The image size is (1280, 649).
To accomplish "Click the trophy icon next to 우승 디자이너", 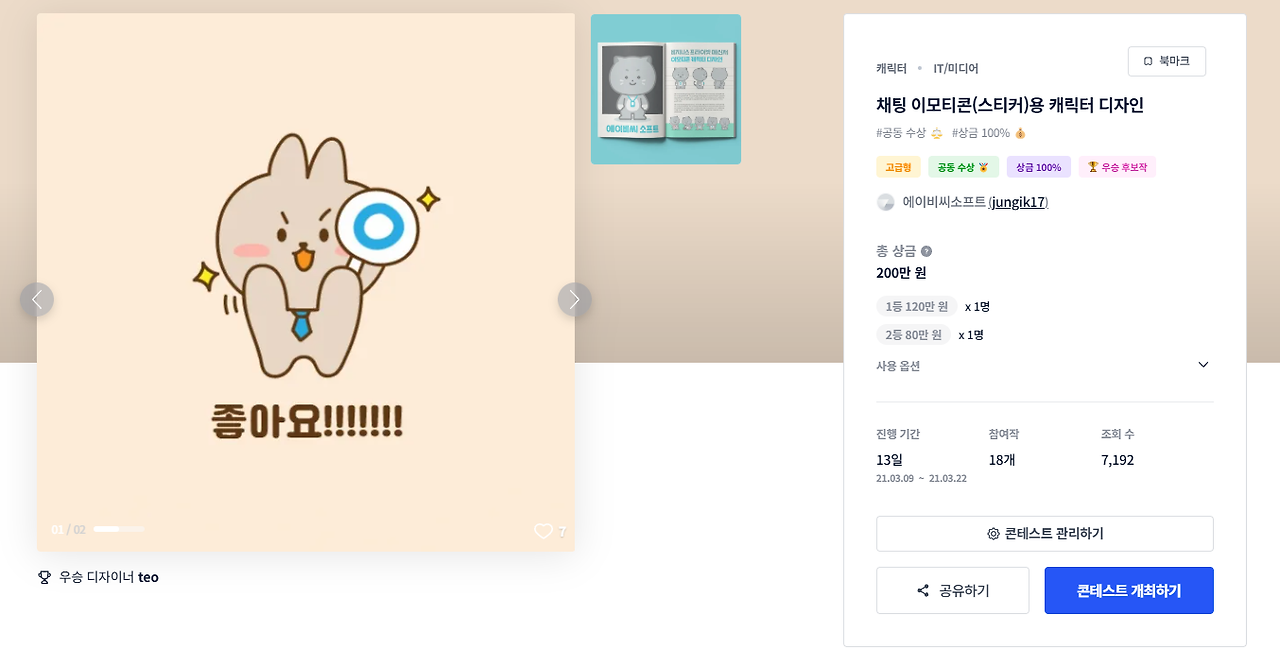I will [x=44, y=577].
